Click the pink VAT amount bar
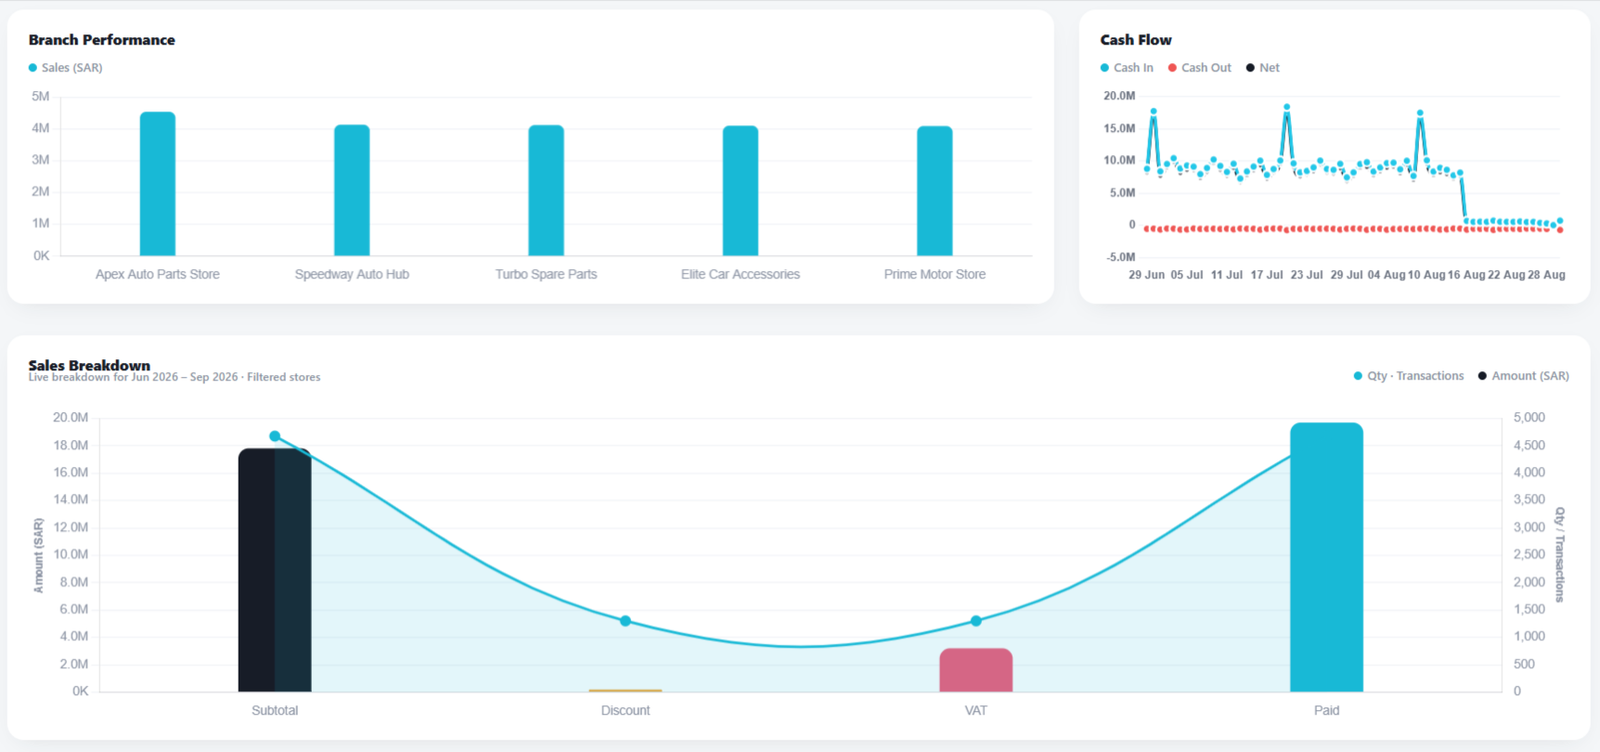Image resolution: width=1600 pixels, height=752 pixels. tap(976, 670)
